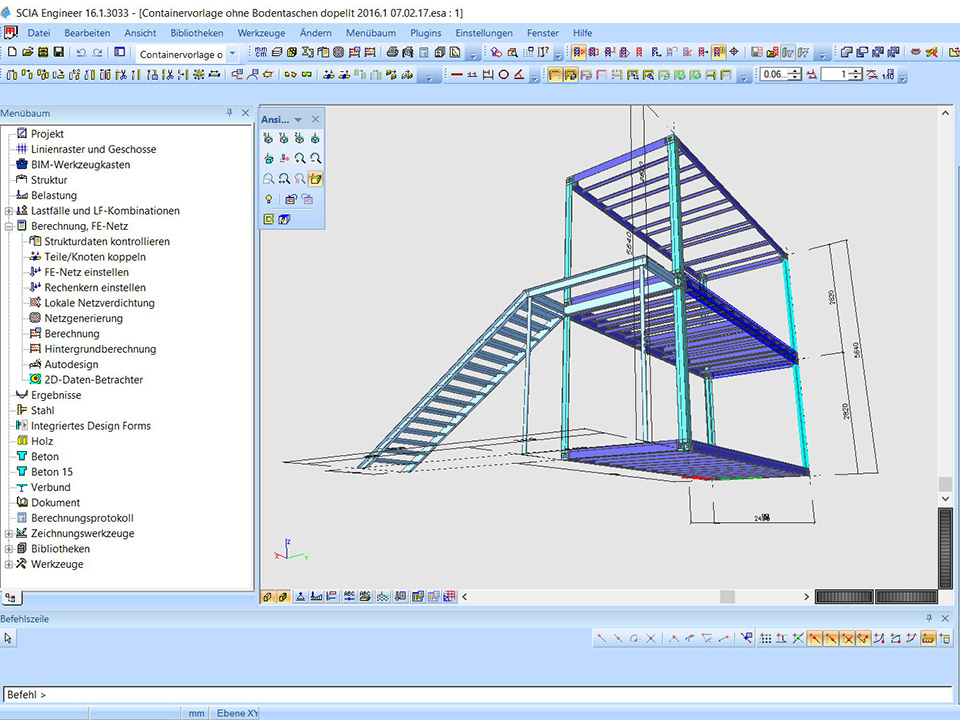
Task: Select Netzgenerierung in the tree
Action: (x=83, y=318)
